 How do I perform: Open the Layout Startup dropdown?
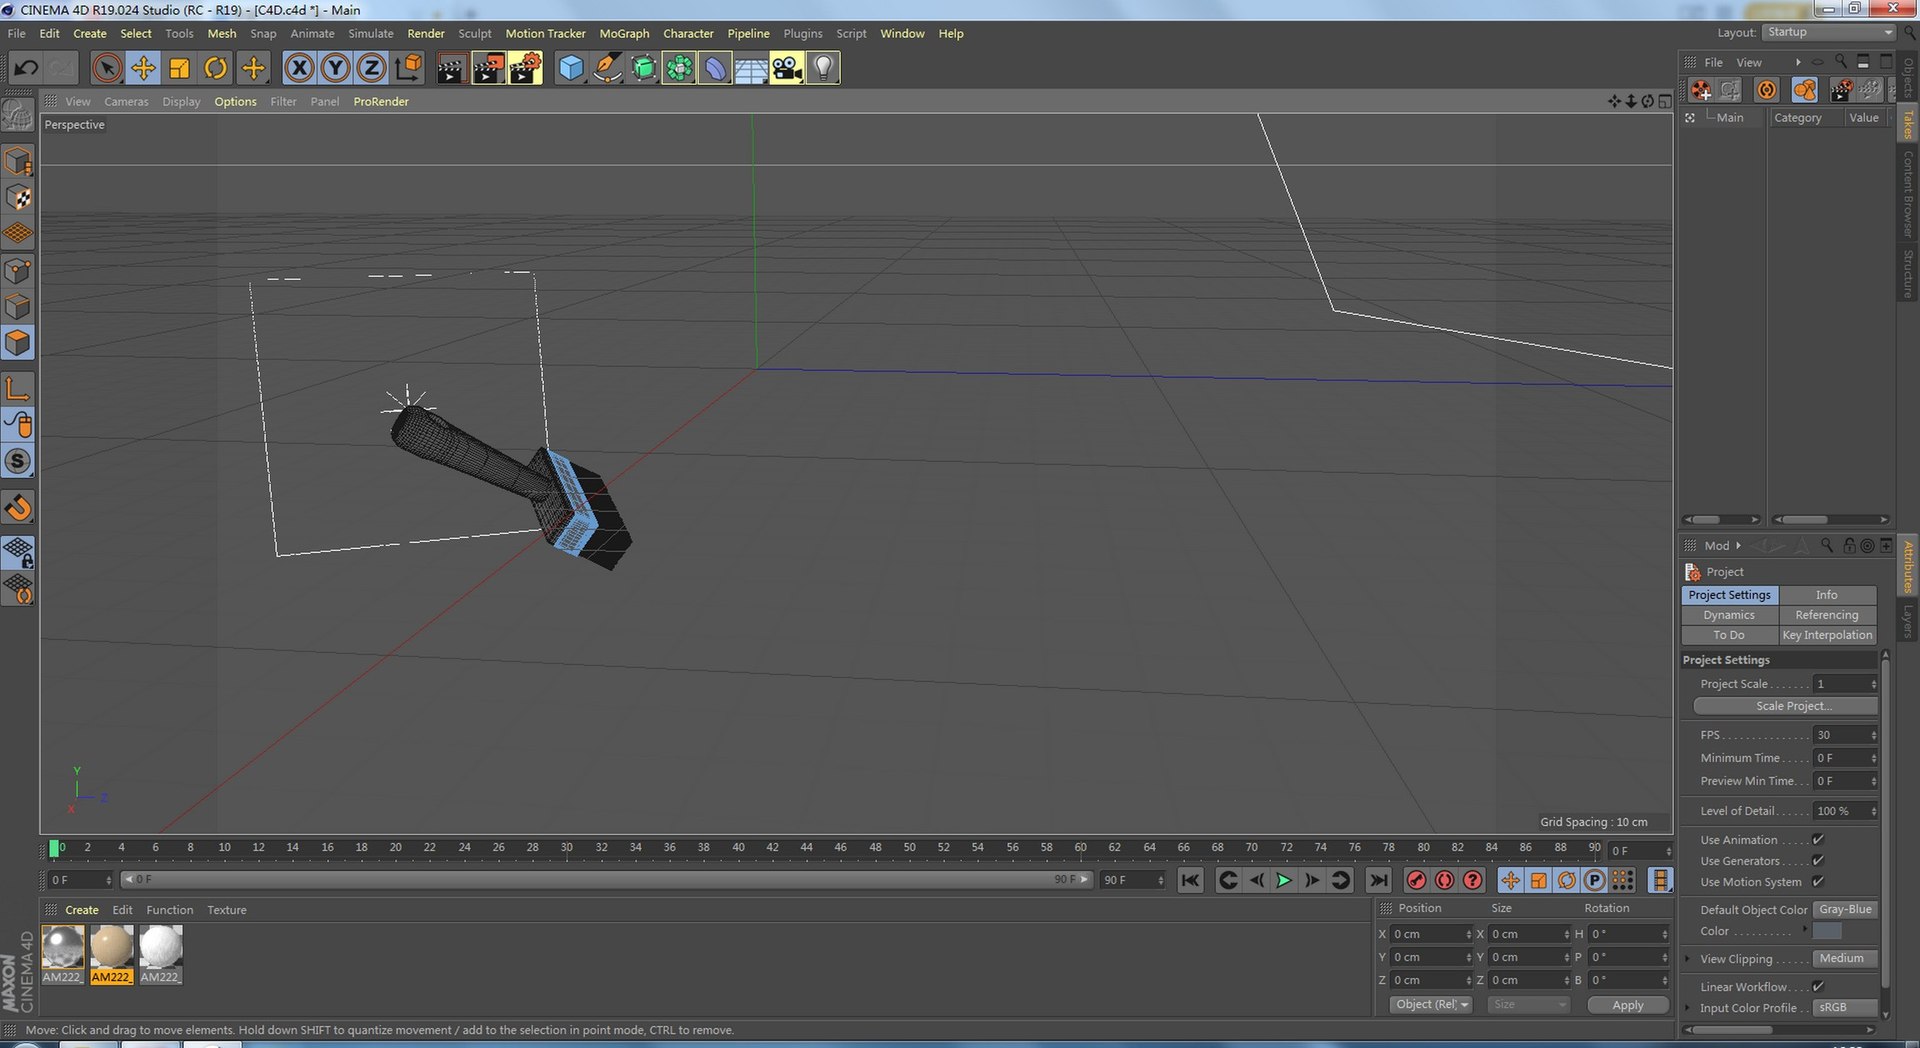1829,32
